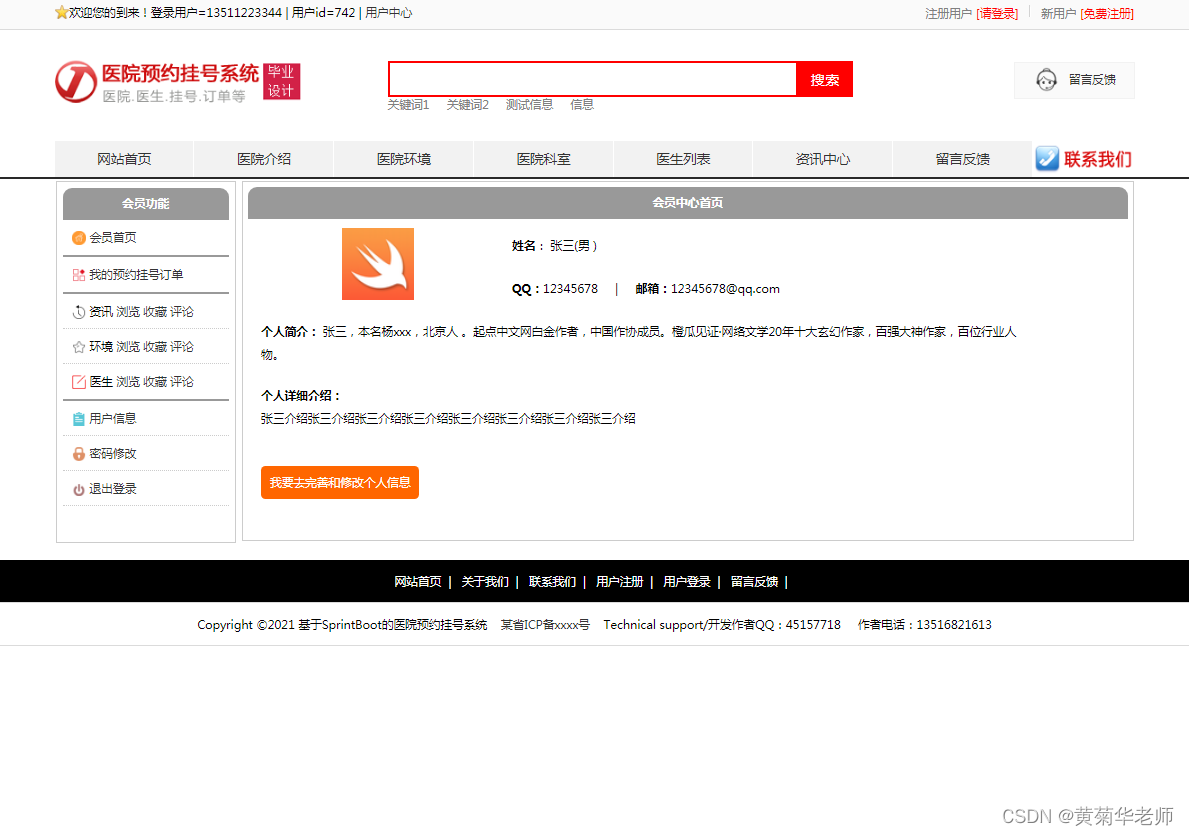Focus the red-bordered search input box
Image resolution: width=1189 pixels, height=836 pixels.
coord(592,79)
